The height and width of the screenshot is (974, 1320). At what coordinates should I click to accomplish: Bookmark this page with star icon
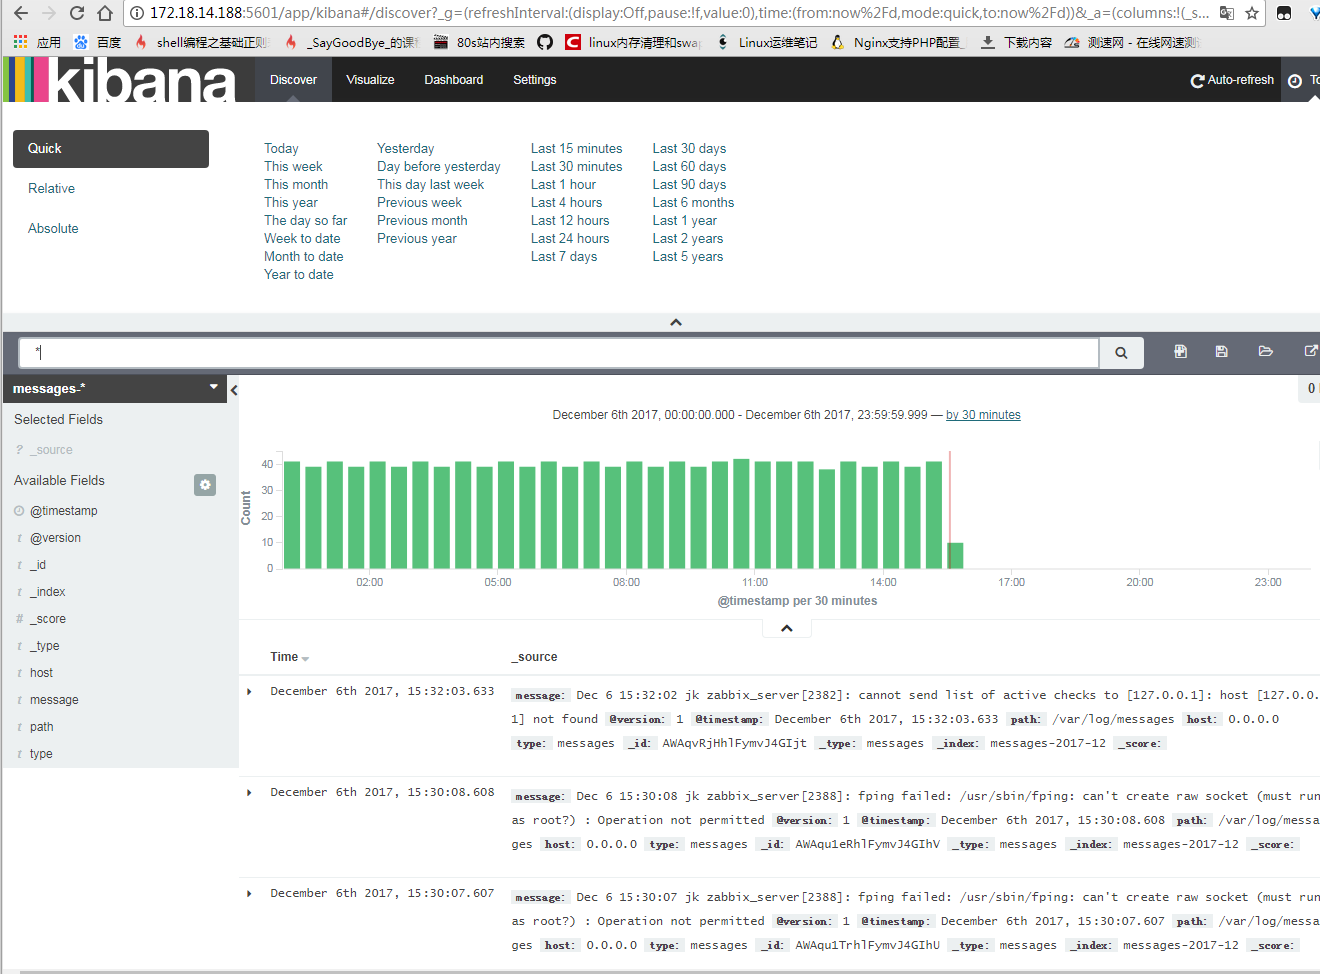[x=1252, y=14]
